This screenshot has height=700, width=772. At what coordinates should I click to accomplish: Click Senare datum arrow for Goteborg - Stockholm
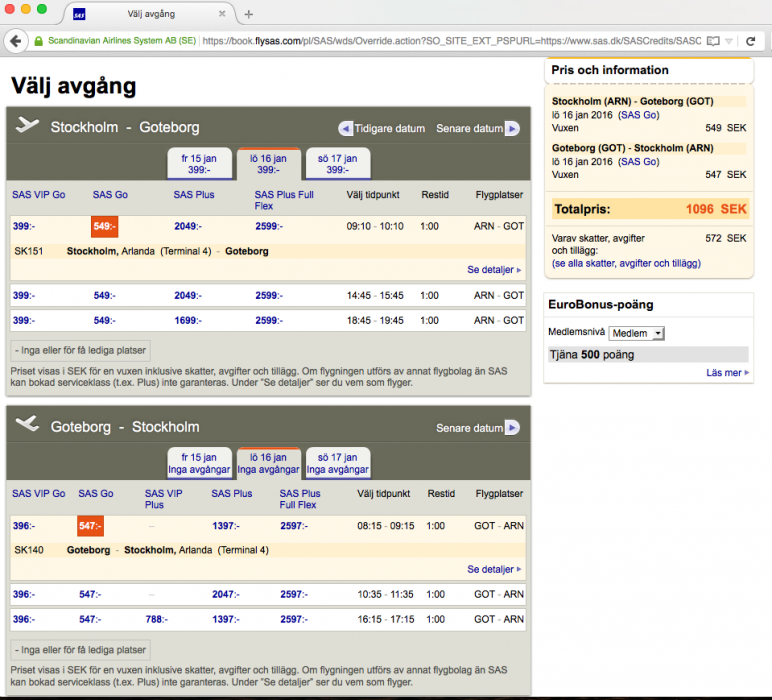pos(512,428)
